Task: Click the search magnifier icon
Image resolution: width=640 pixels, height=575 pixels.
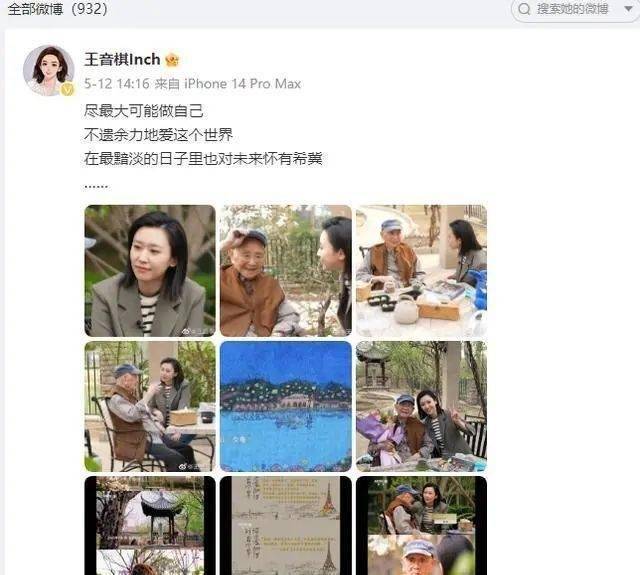Action: point(524,9)
